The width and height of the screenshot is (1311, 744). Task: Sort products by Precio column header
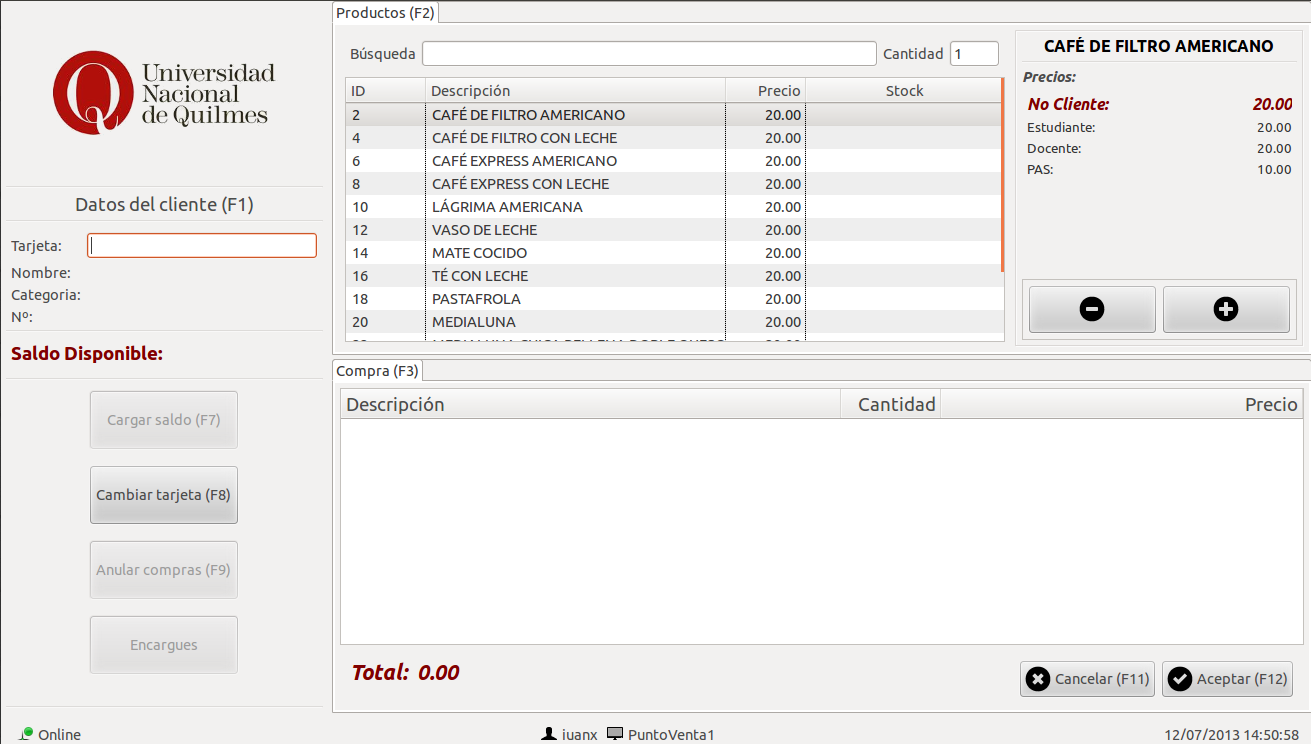coord(766,91)
